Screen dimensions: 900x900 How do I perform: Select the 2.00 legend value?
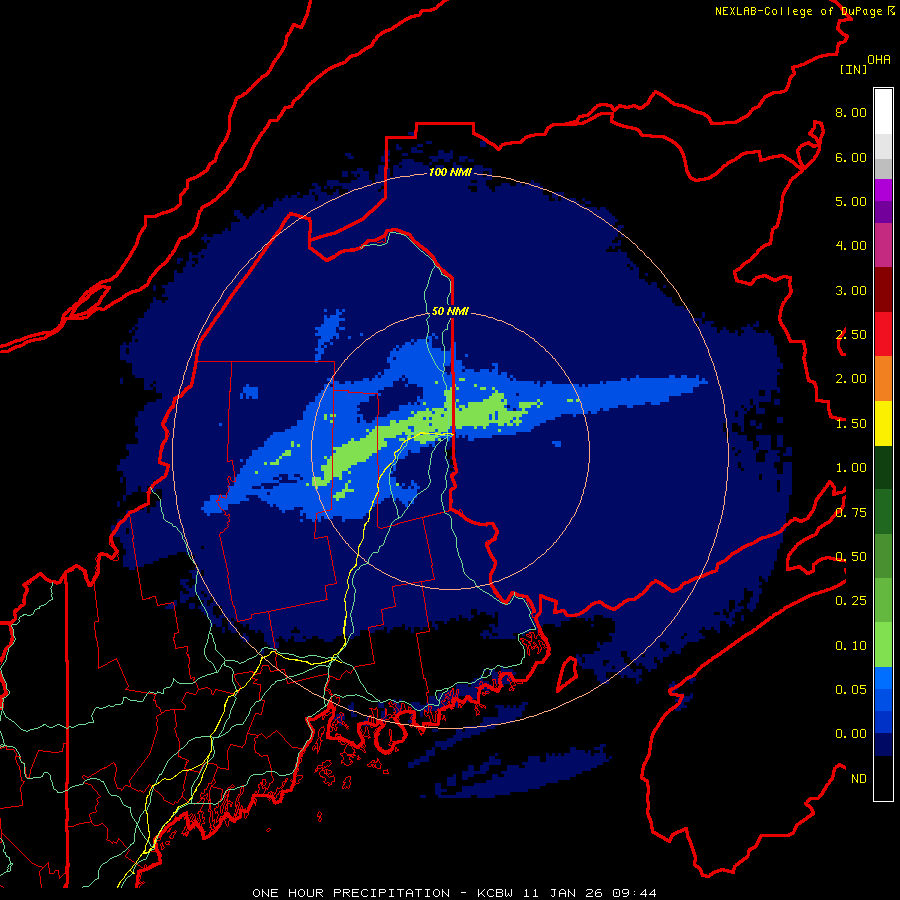pyautogui.click(x=851, y=379)
